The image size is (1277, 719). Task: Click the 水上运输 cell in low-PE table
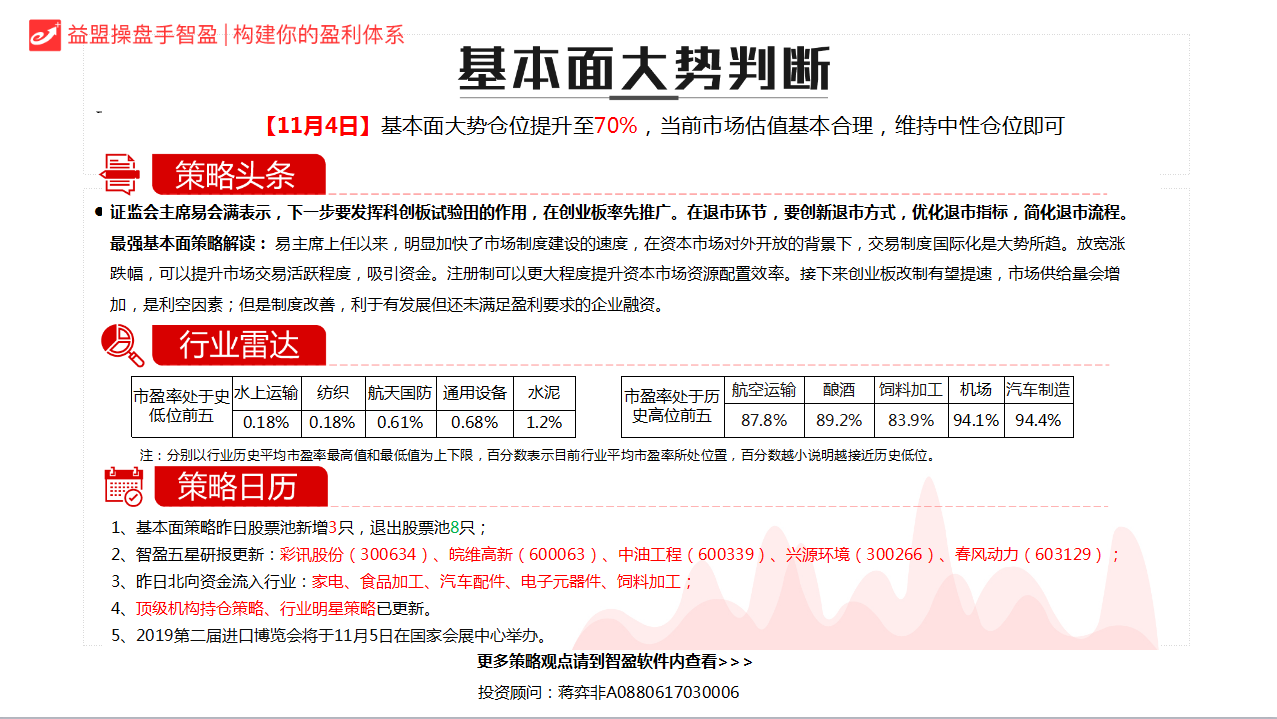(x=265, y=392)
